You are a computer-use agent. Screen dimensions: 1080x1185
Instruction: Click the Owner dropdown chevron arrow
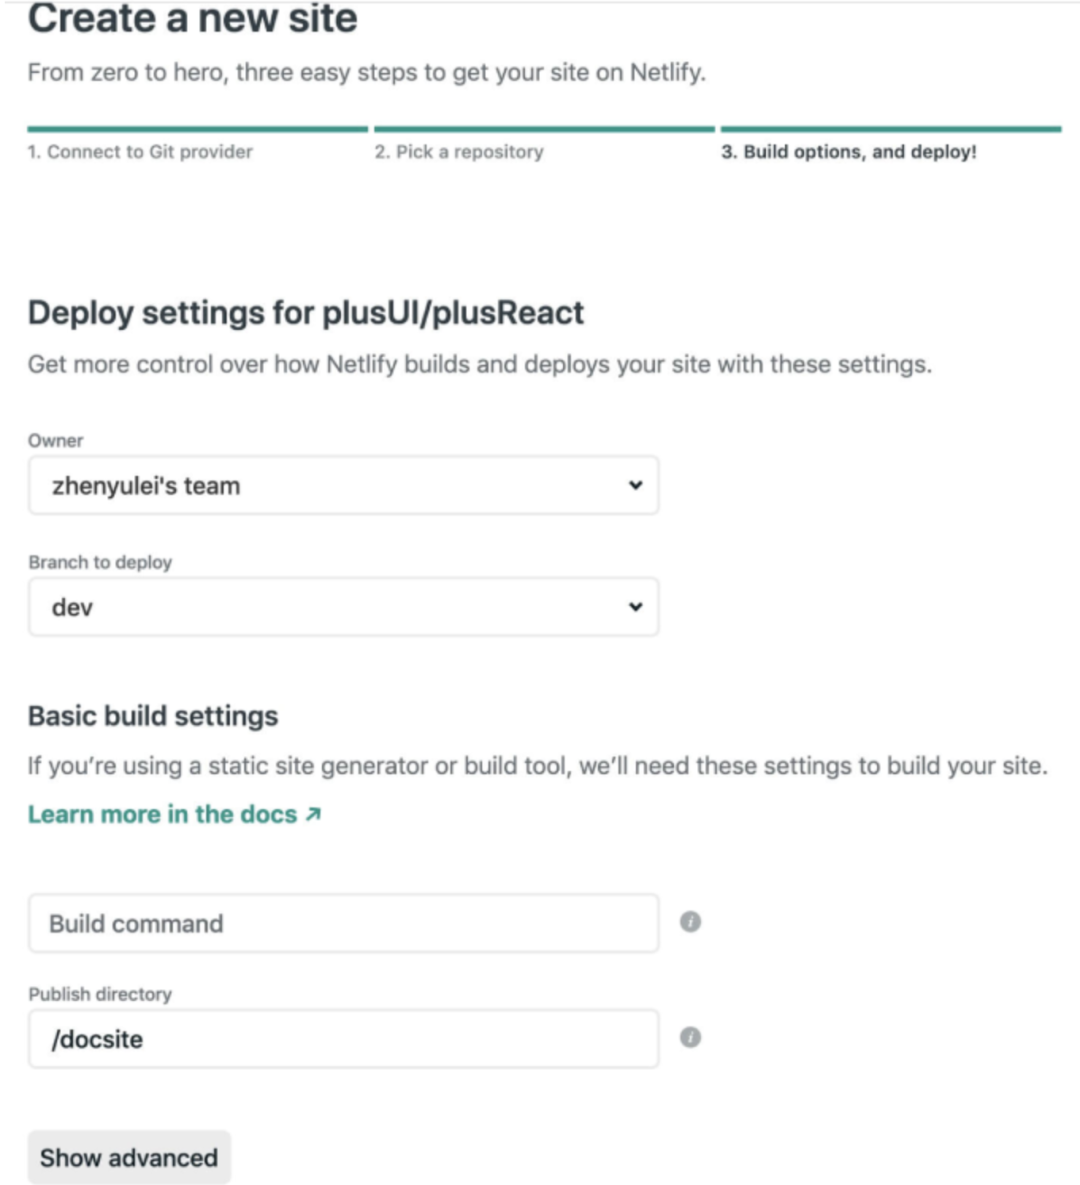(635, 485)
